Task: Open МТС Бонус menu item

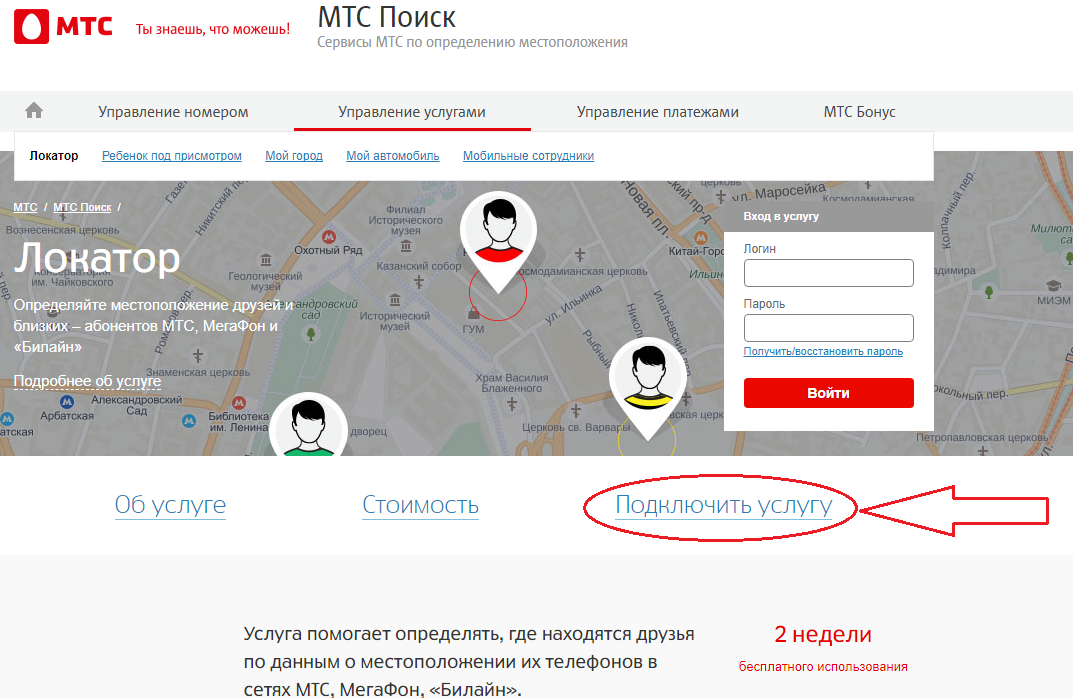Action: coord(859,112)
